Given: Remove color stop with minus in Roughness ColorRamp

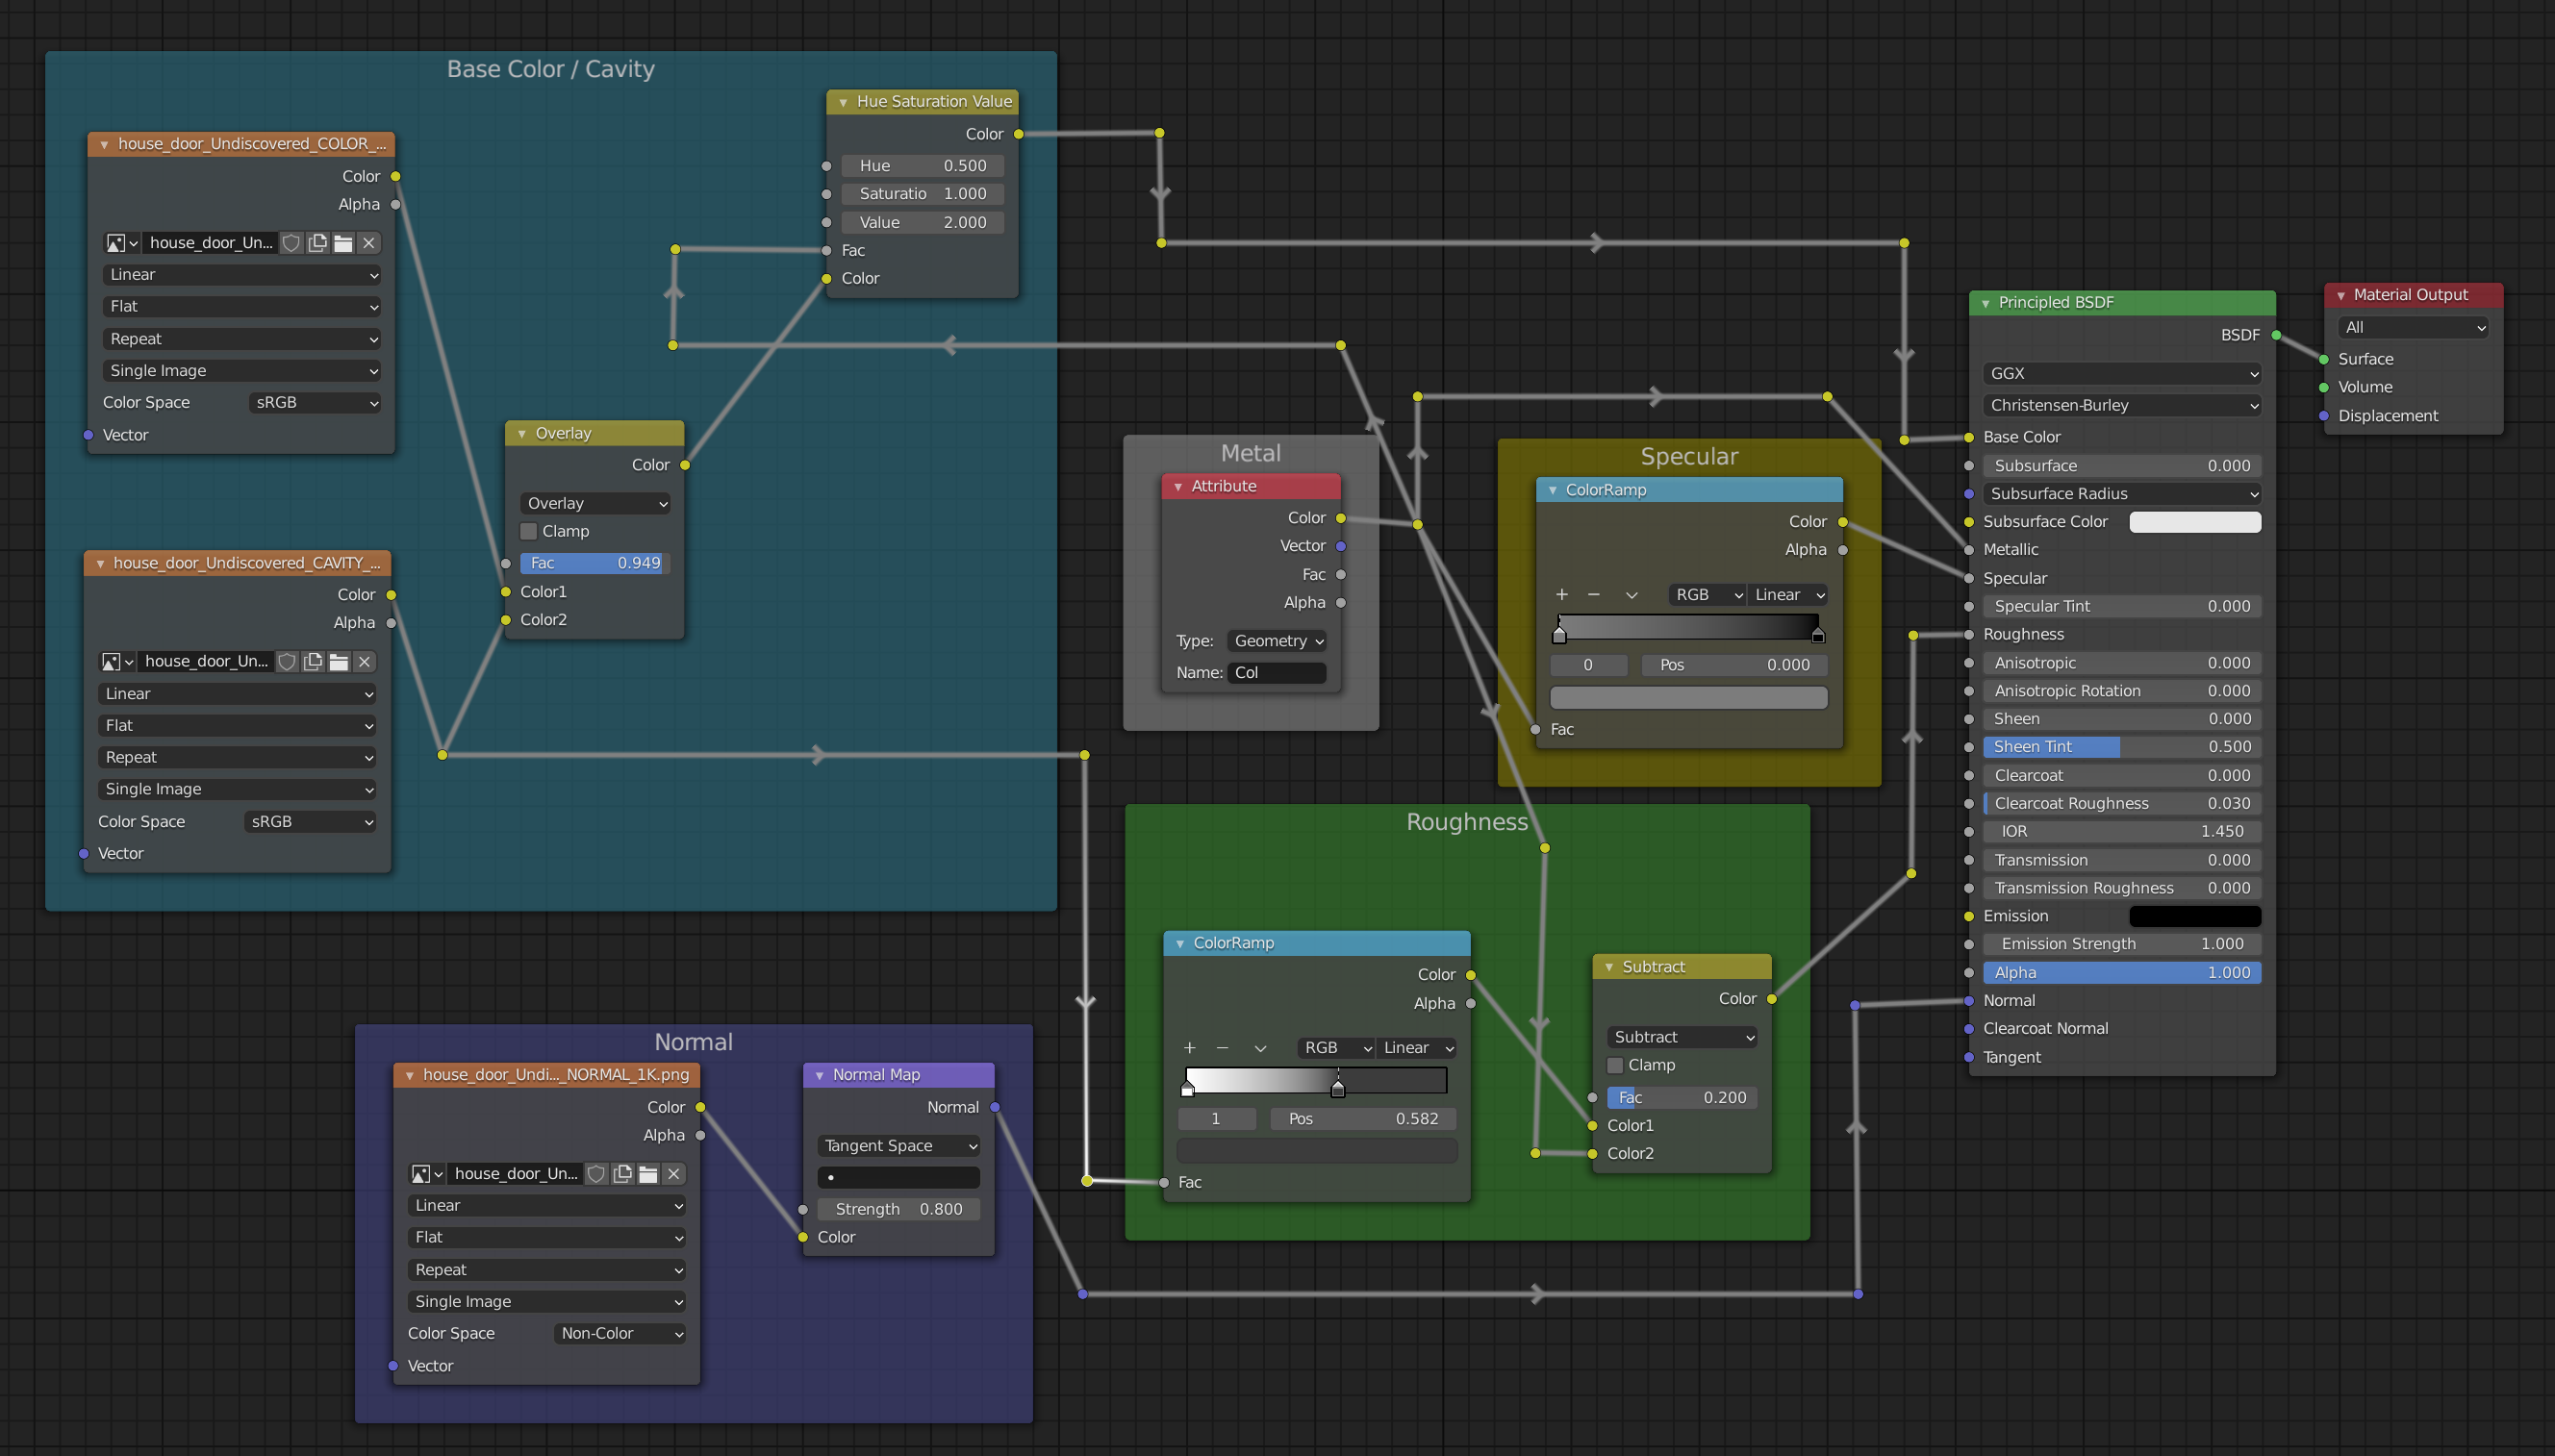Looking at the screenshot, I should point(1222,1048).
